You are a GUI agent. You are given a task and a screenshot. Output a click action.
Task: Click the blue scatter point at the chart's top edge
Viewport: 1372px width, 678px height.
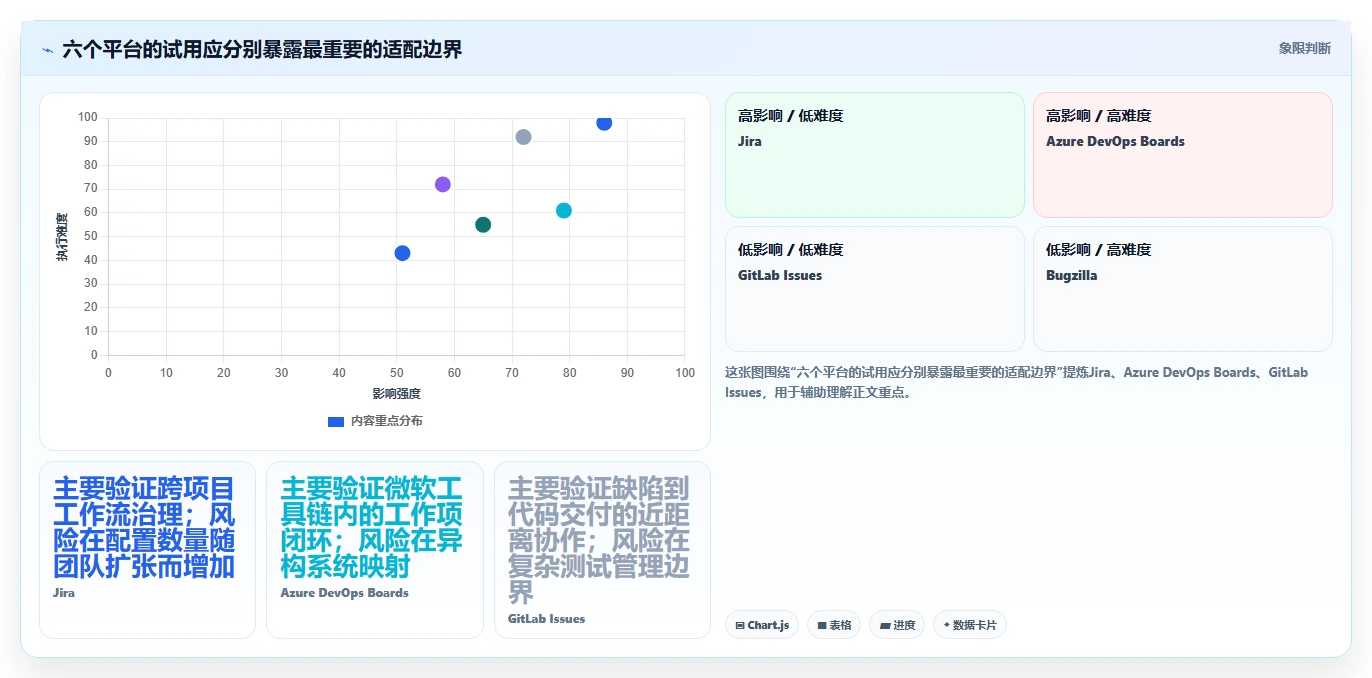coord(604,123)
